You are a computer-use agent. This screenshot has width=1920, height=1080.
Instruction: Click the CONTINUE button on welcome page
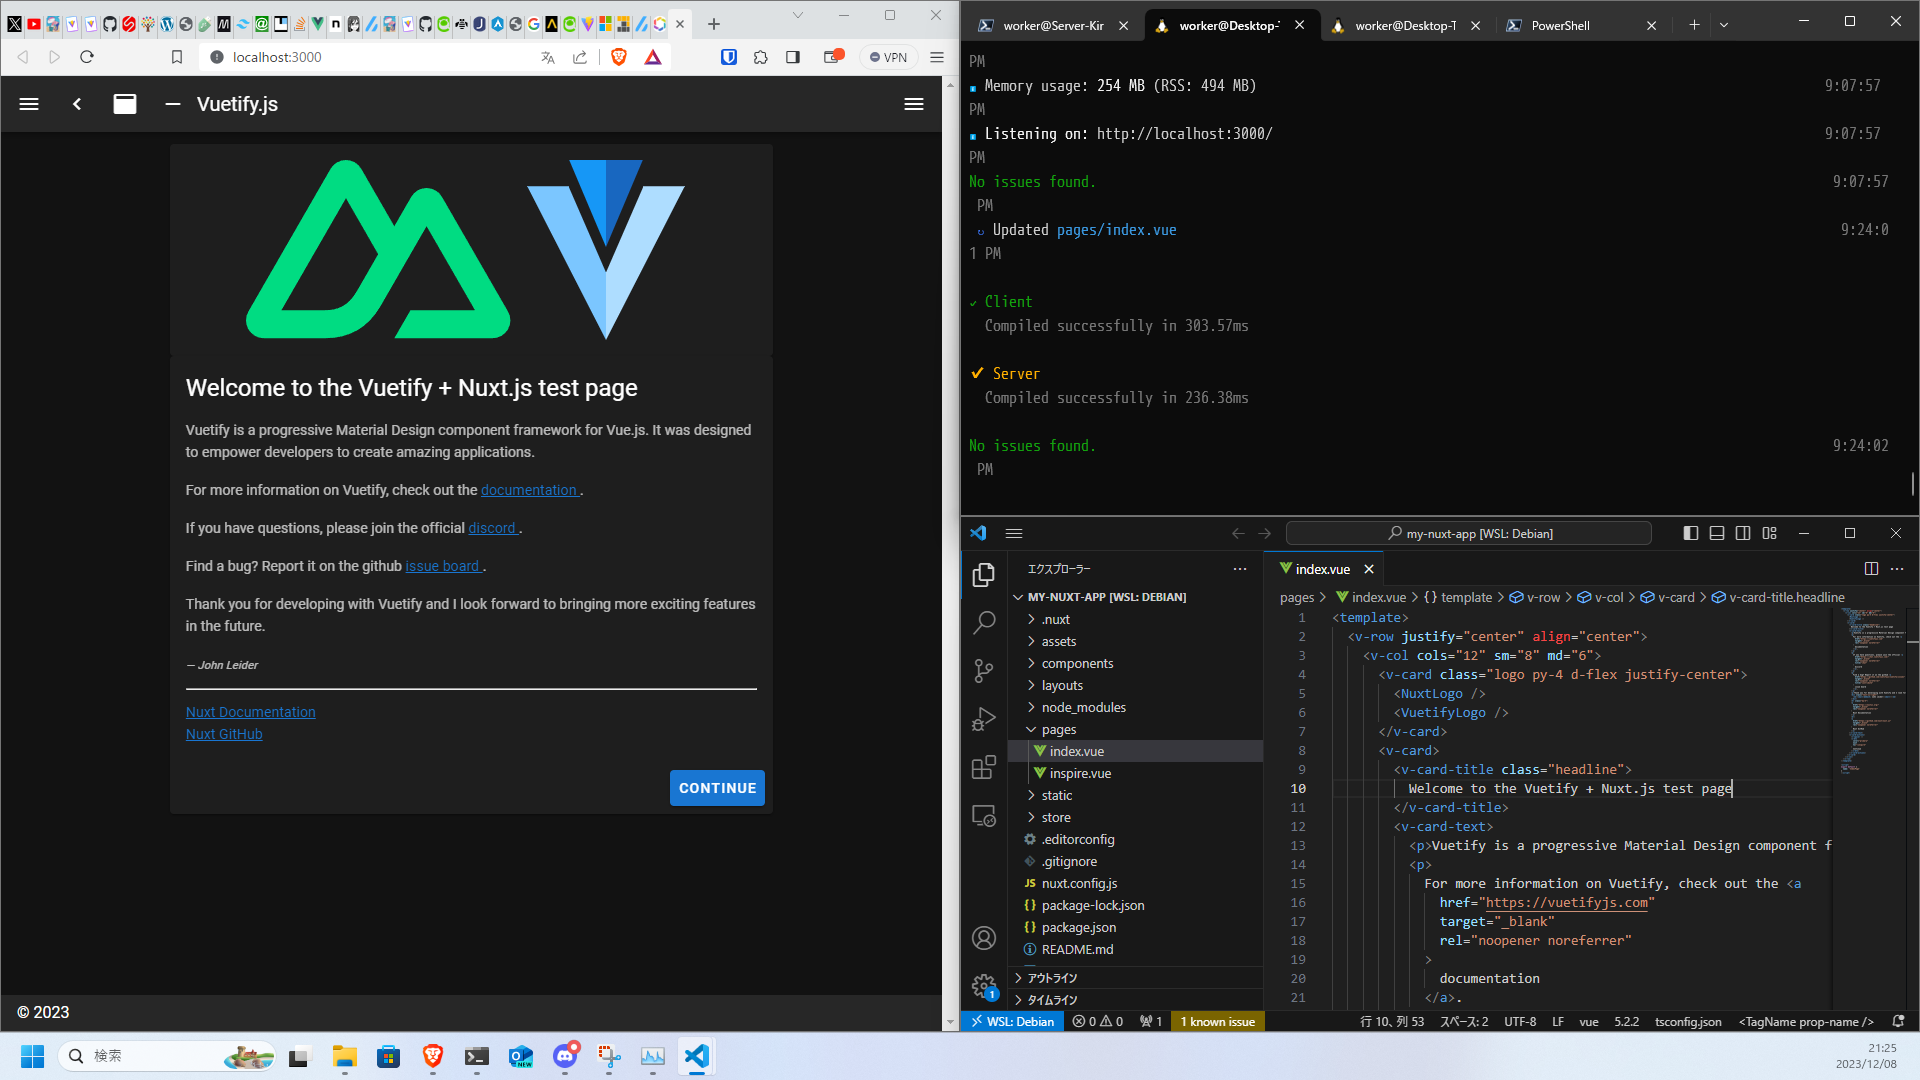click(716, 787)
